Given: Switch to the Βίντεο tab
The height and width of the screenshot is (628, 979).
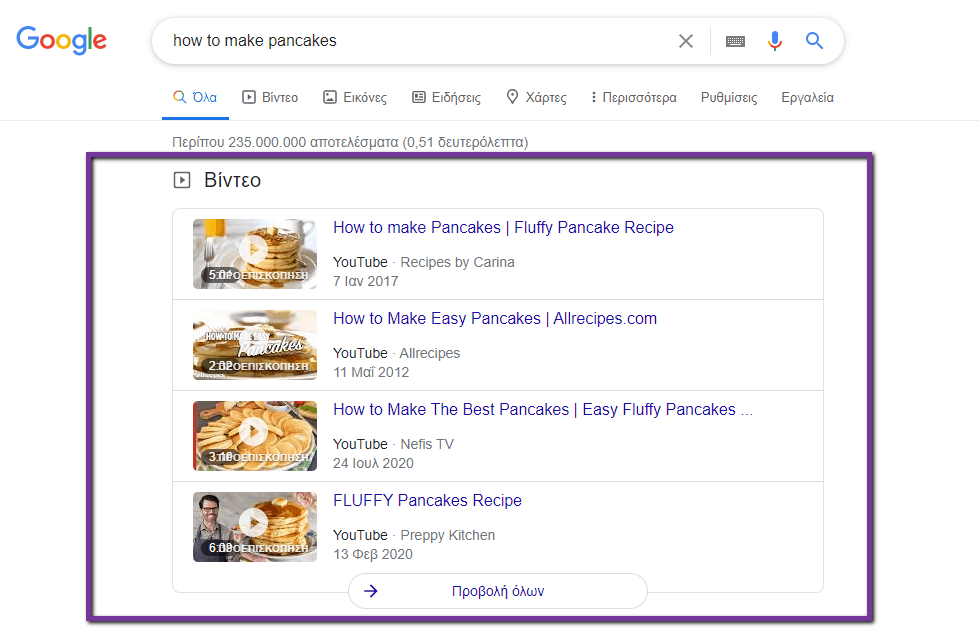Looking at the screenshot, I should [270, 97].
